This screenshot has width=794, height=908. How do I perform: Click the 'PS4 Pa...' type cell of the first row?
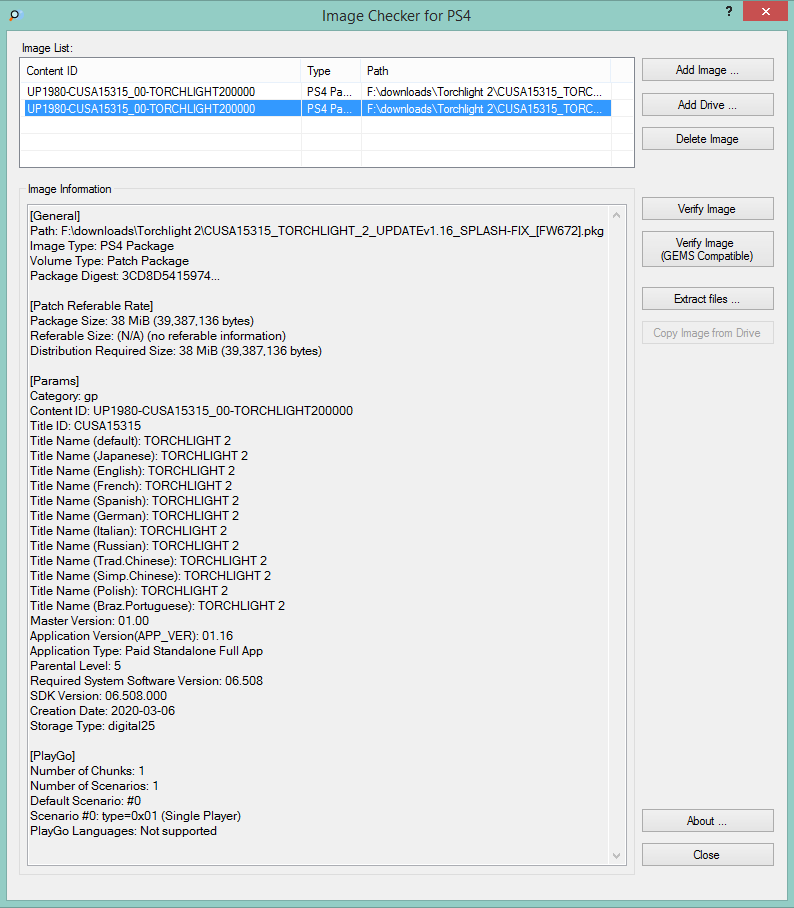[x=331, y=91]
